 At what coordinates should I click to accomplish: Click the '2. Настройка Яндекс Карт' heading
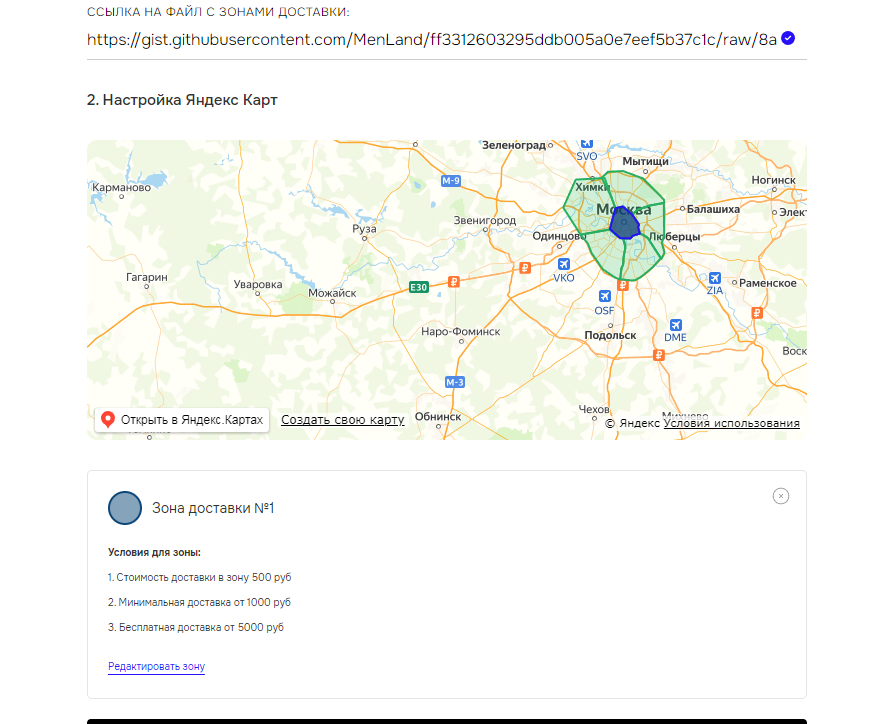click(182, 100)
